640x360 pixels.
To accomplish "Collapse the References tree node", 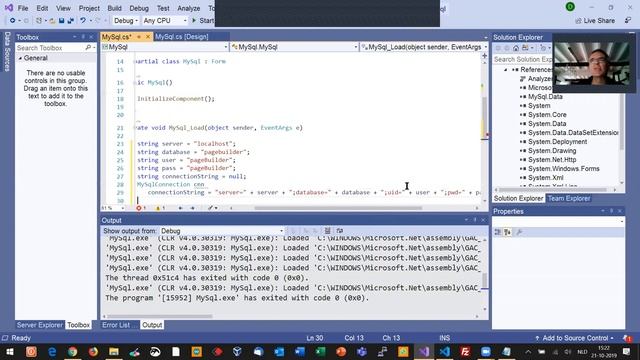I will point(505,70).
